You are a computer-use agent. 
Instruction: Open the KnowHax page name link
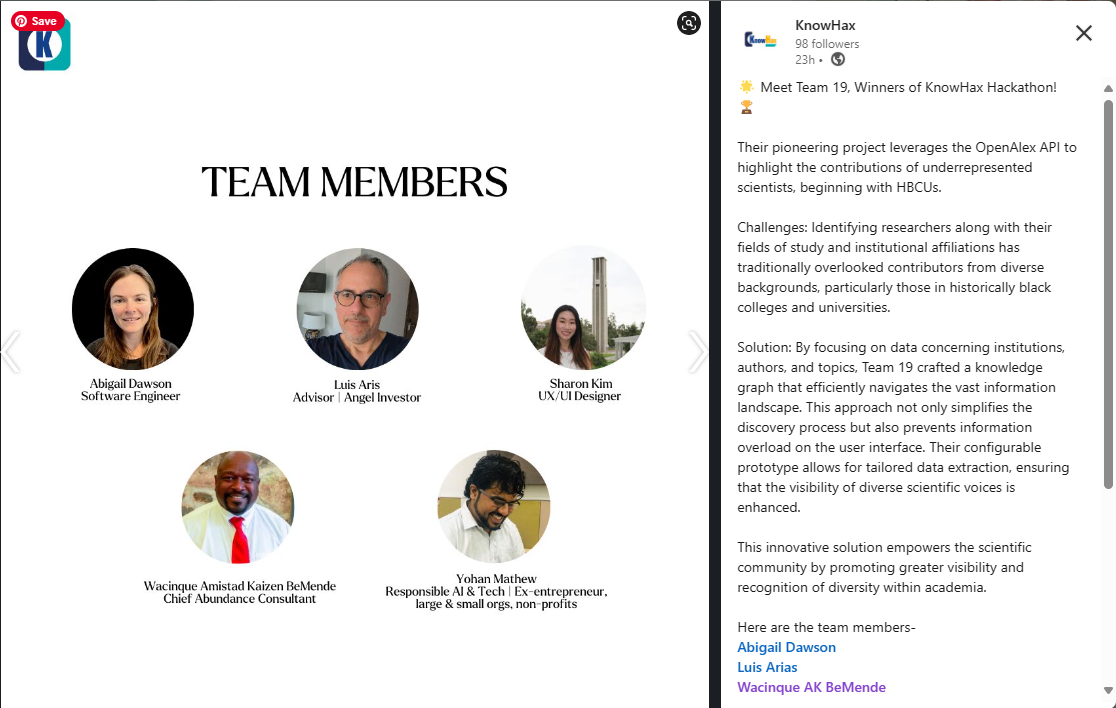tap(825, 25)
